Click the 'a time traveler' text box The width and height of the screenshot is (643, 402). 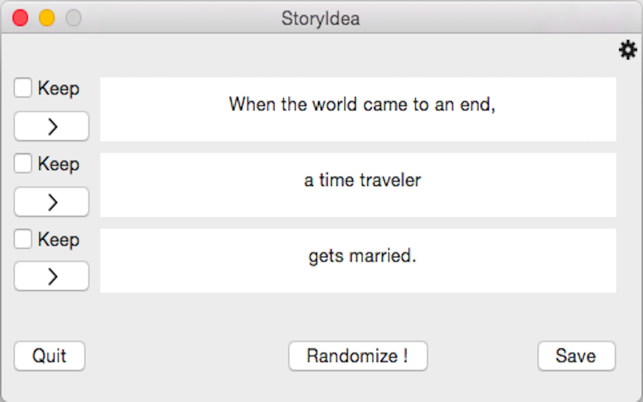point(358,185)
